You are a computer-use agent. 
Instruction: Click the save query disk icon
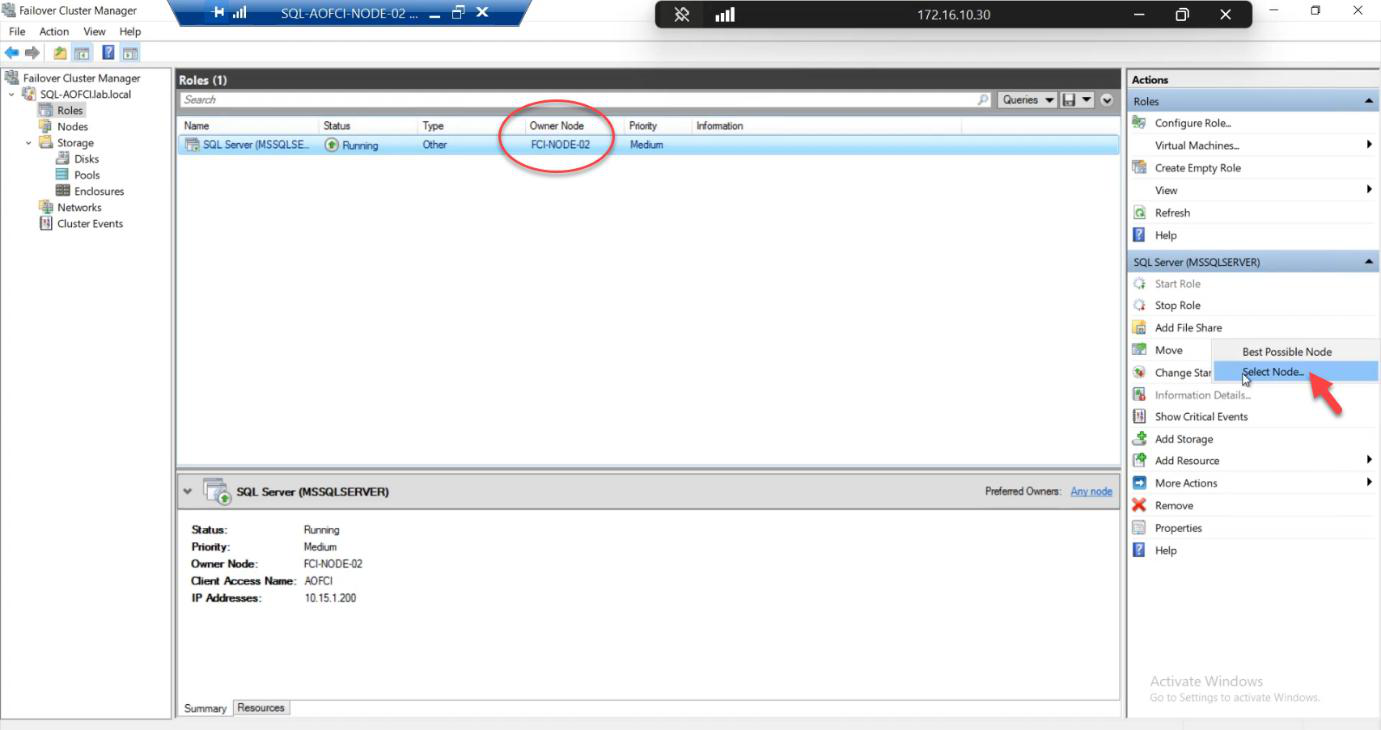1070,100
